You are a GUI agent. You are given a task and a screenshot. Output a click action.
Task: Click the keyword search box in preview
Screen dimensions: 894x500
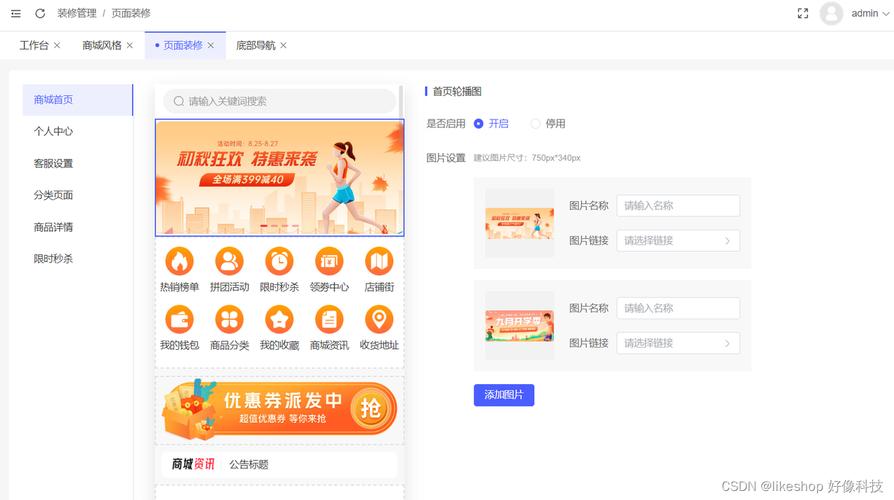point(279,101)
